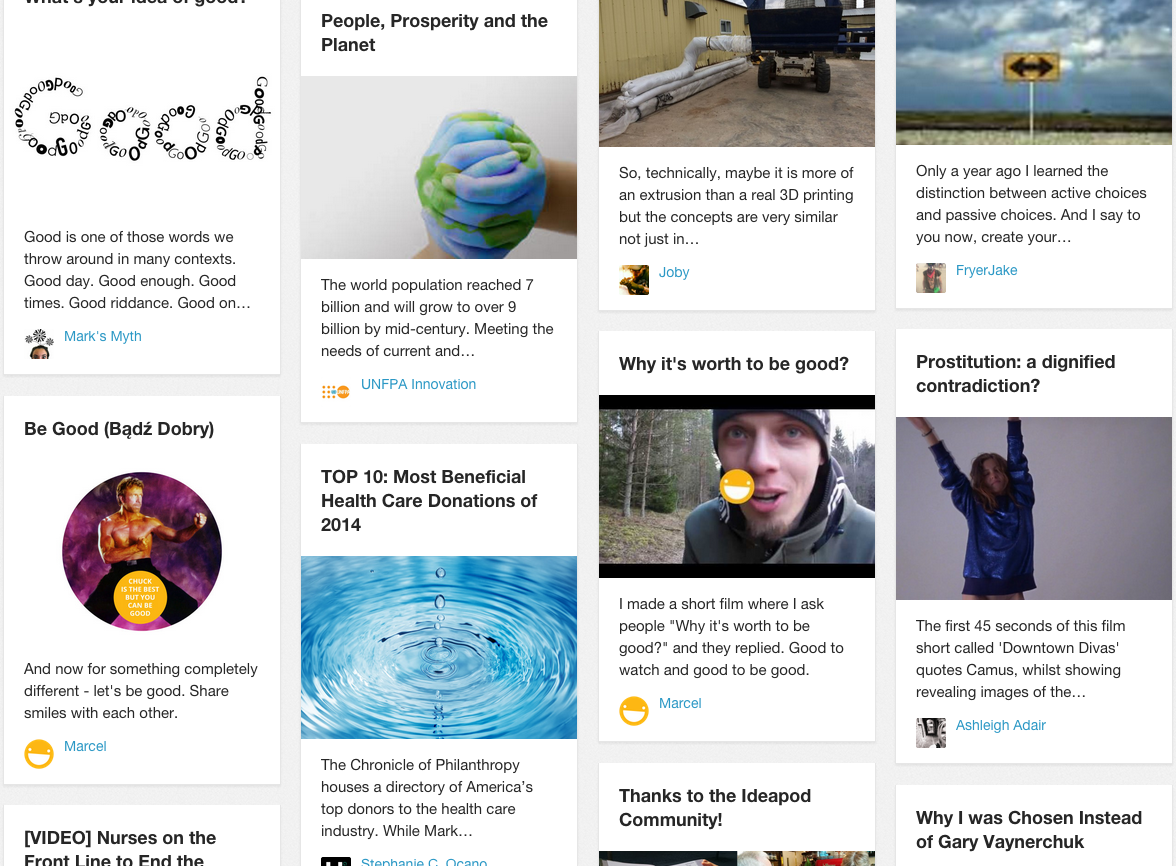
Task: Click Mark's Myth avatar icon
Action: click(39, 344)
